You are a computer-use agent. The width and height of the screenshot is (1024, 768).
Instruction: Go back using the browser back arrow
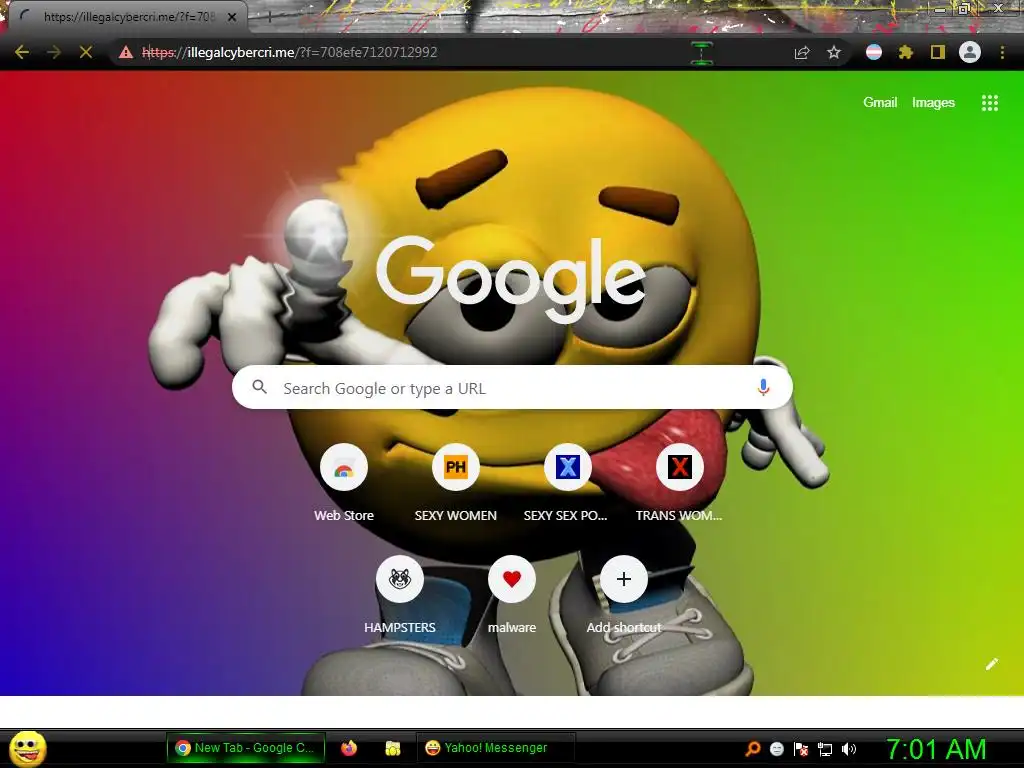22,52
